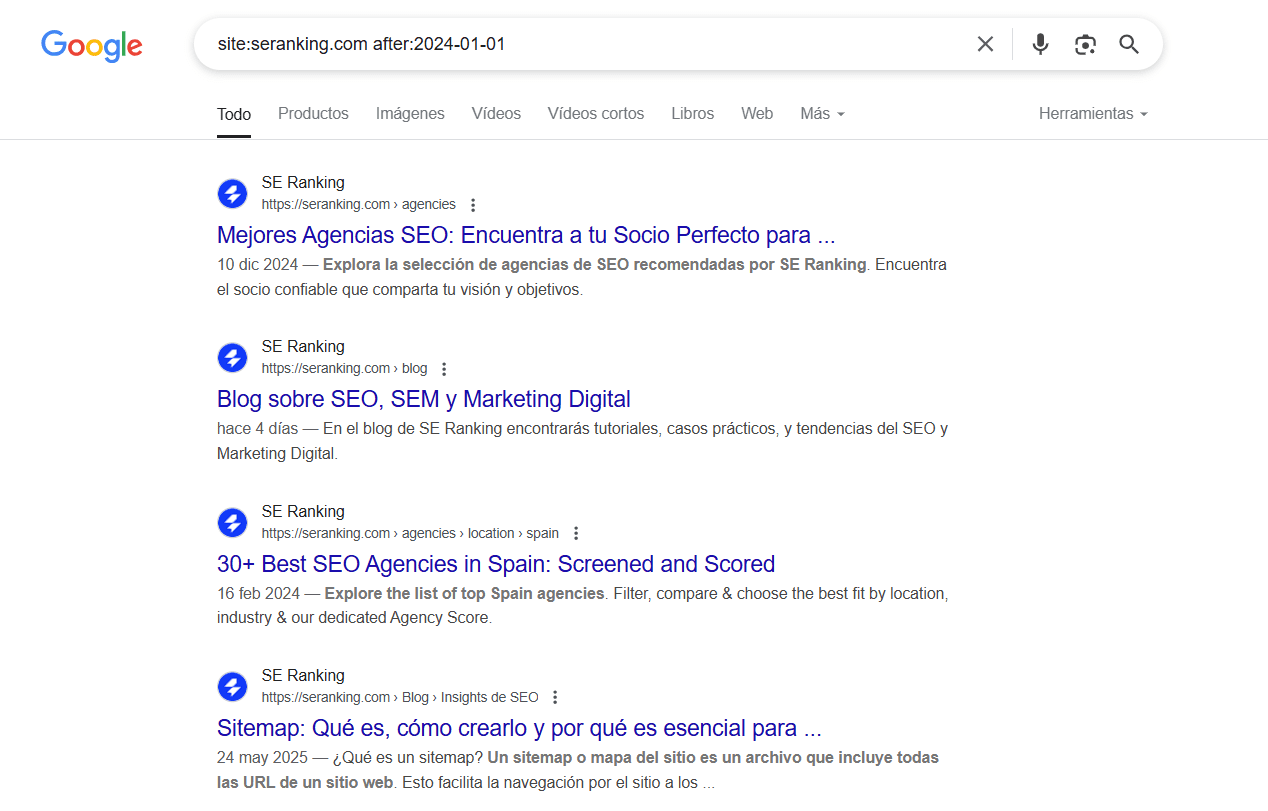The width and height of the screenshot is (1268, 811).
Task: Click SE Ranking favicon of blog result
Action: tap(232, 357)
